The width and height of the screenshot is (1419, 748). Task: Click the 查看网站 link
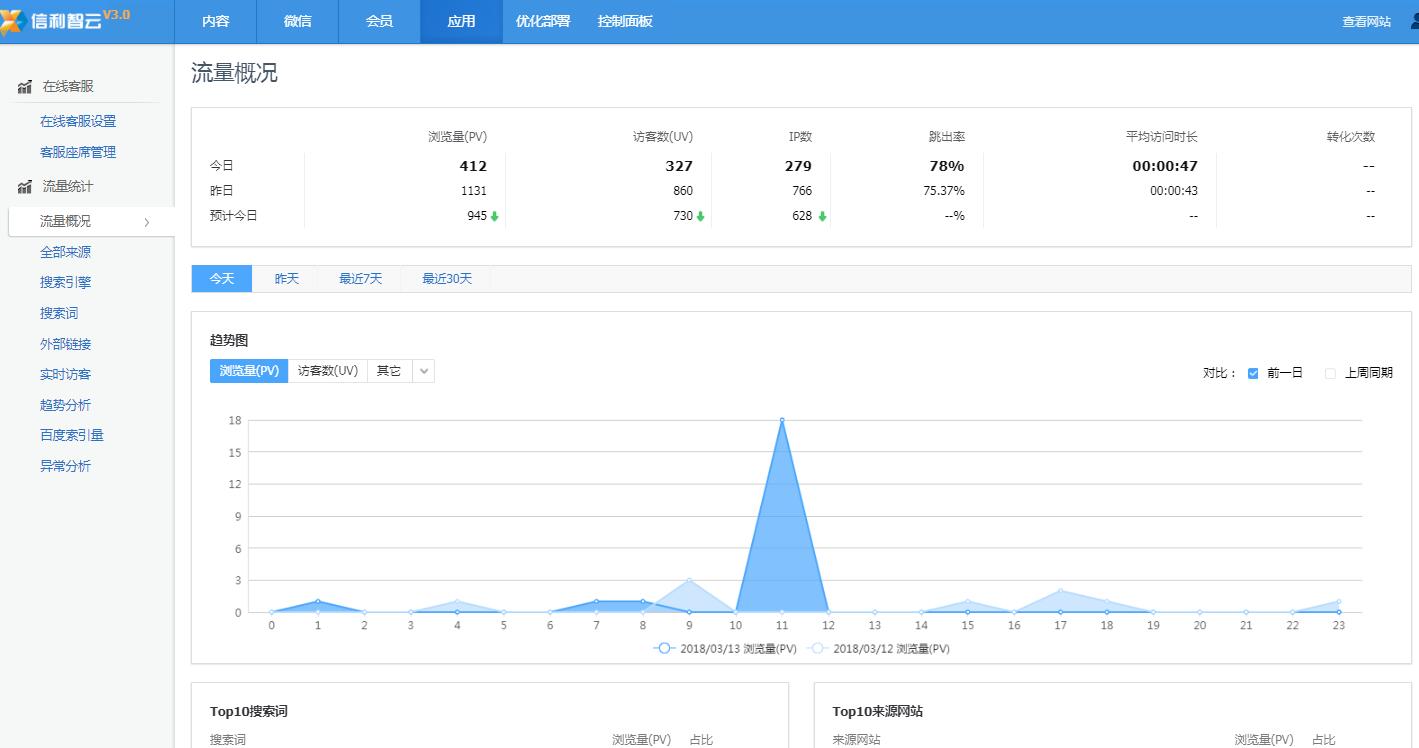[1364, 20]
